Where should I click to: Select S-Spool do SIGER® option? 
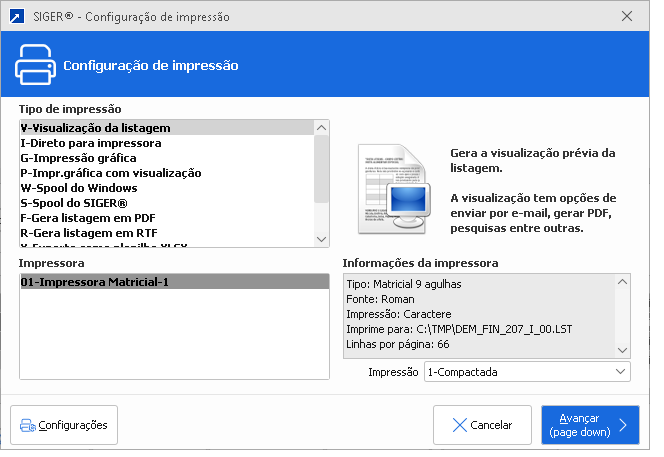click(167, 203)
